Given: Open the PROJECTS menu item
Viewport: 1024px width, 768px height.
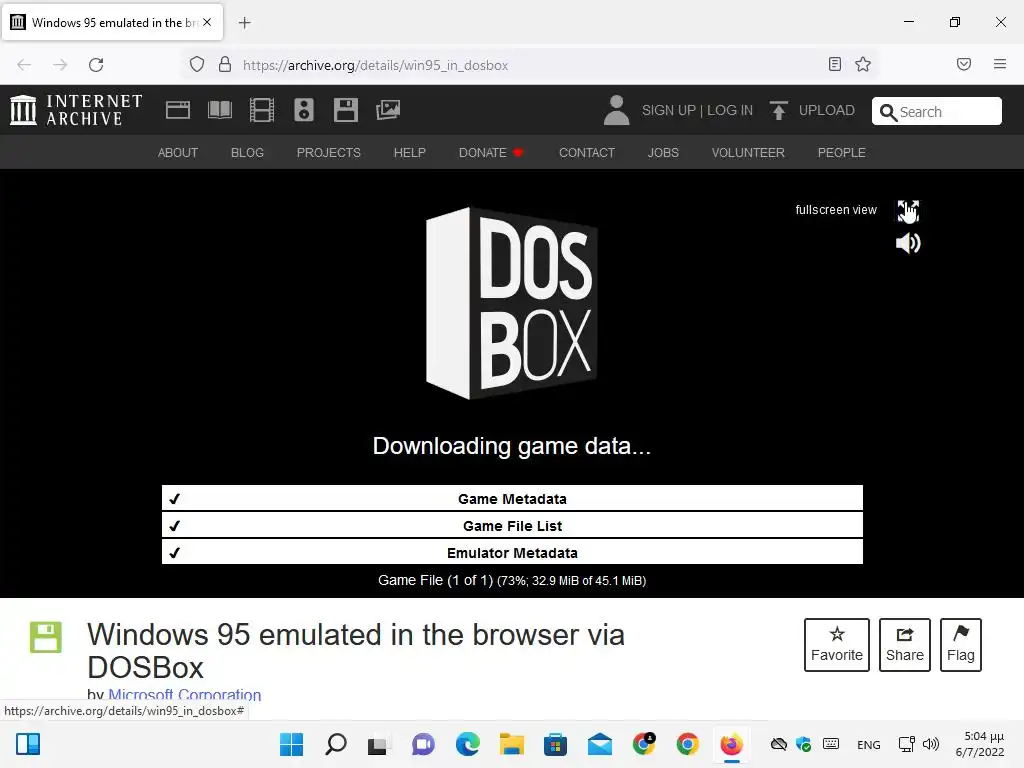Looking at the screenshot, I should point(328,153).
